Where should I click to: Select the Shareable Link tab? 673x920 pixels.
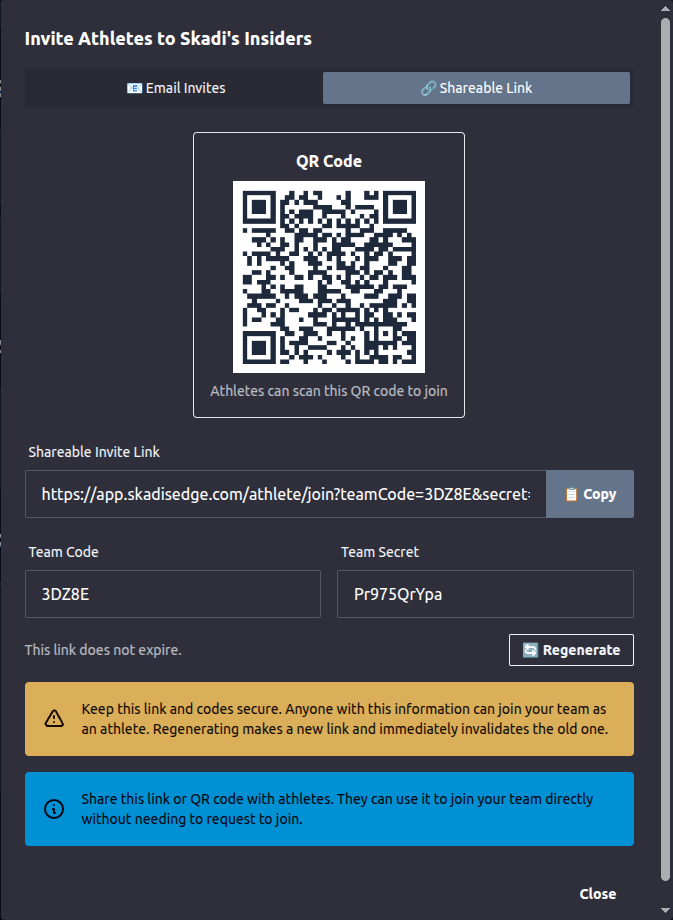coord(476,88)
